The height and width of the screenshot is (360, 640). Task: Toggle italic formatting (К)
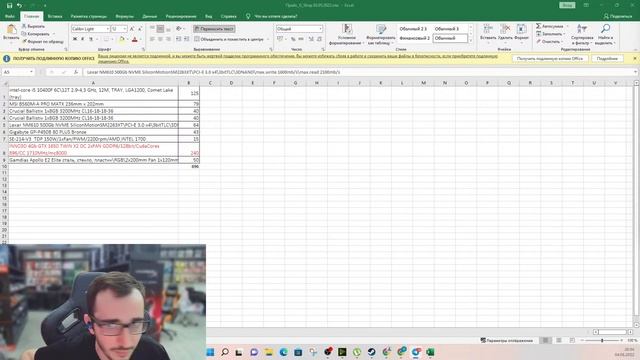tap(82, 39)
